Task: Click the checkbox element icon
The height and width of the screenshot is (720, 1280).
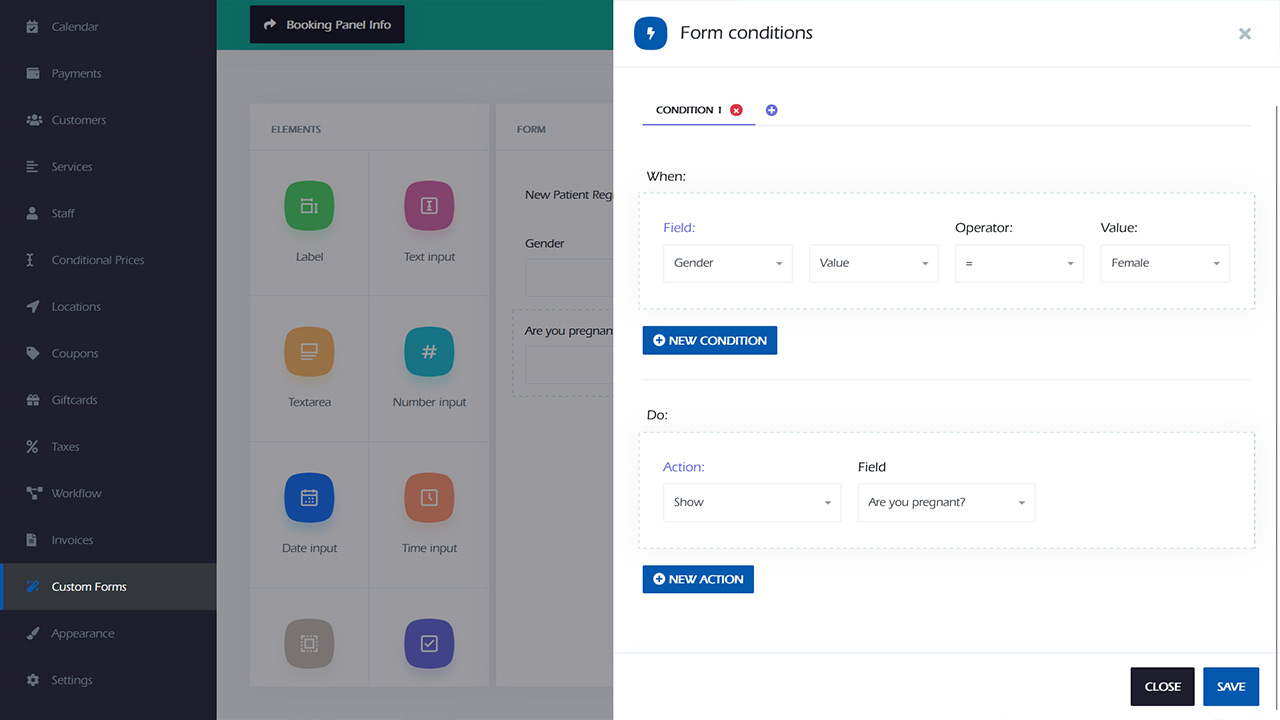Action: point(429,644)
